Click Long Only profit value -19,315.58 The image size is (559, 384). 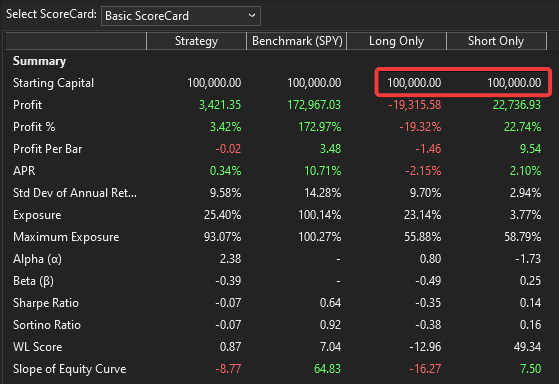tap(415, 105)
